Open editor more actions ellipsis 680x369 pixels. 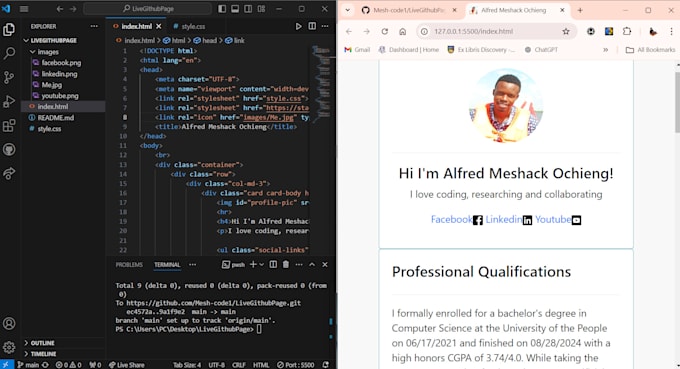[x=325, y=26]
